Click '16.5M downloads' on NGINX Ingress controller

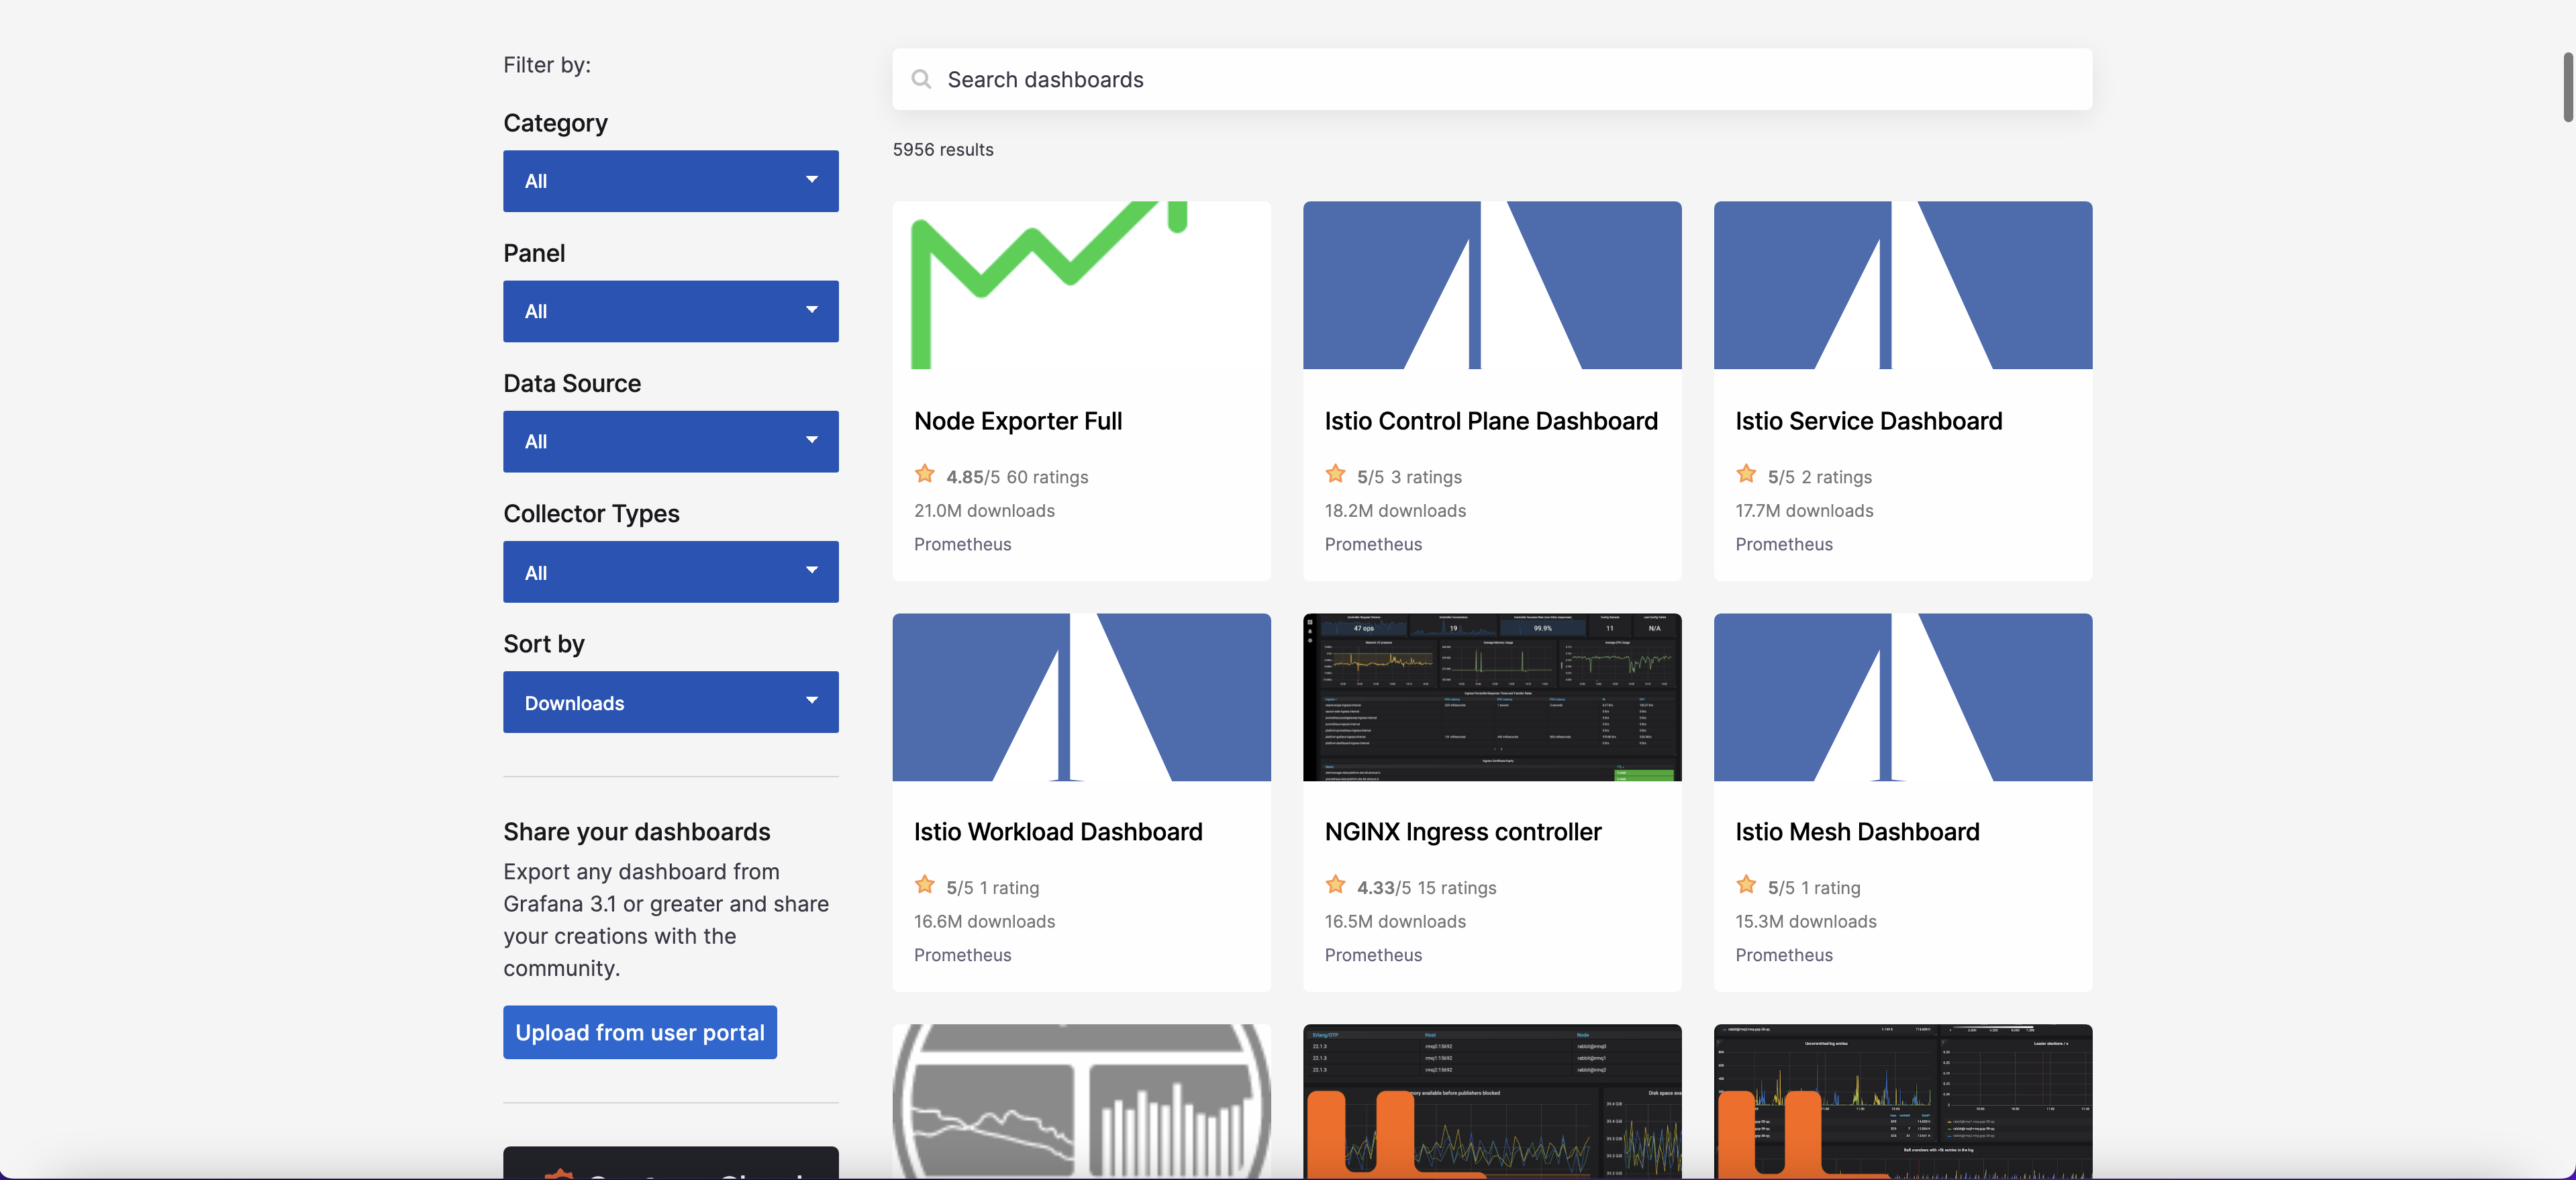click(x=1395, y=921)
